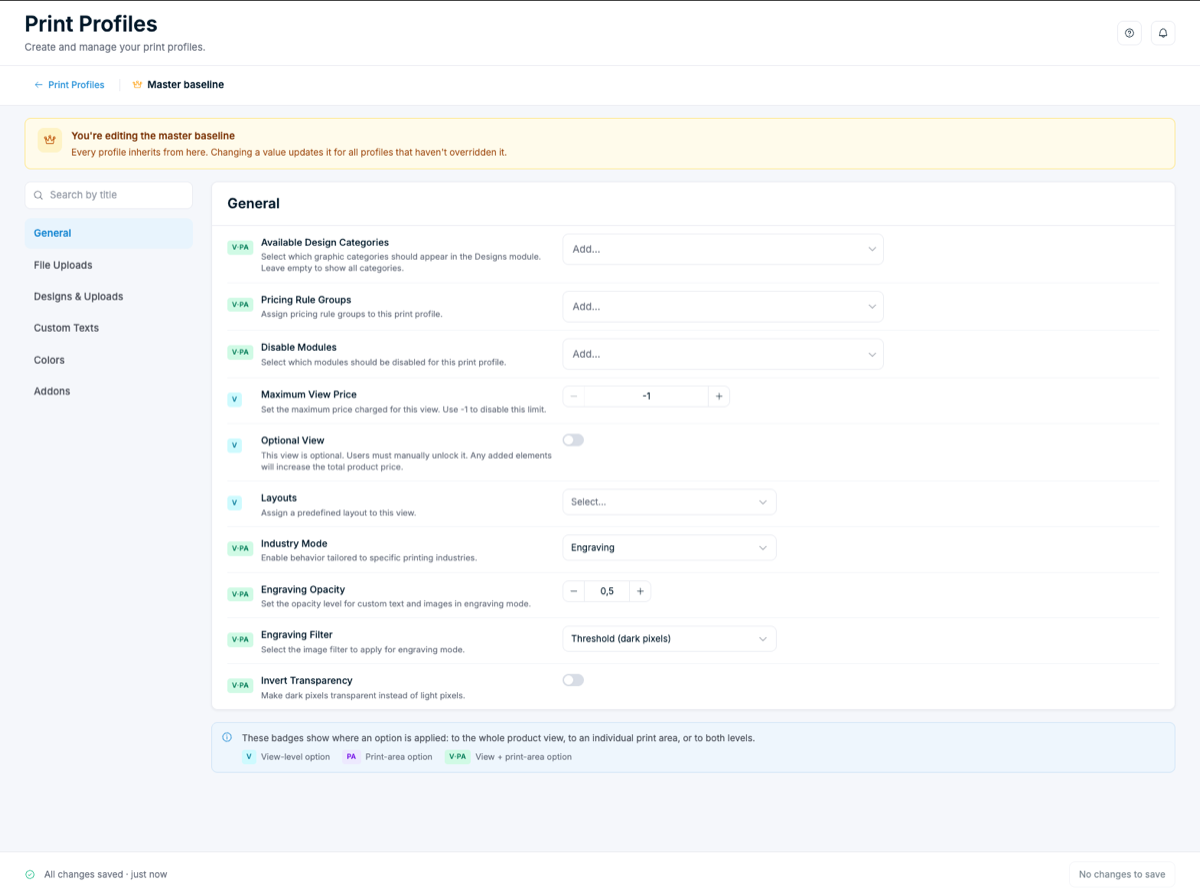Click the V badge for View-level option legend

click(249, 757)
